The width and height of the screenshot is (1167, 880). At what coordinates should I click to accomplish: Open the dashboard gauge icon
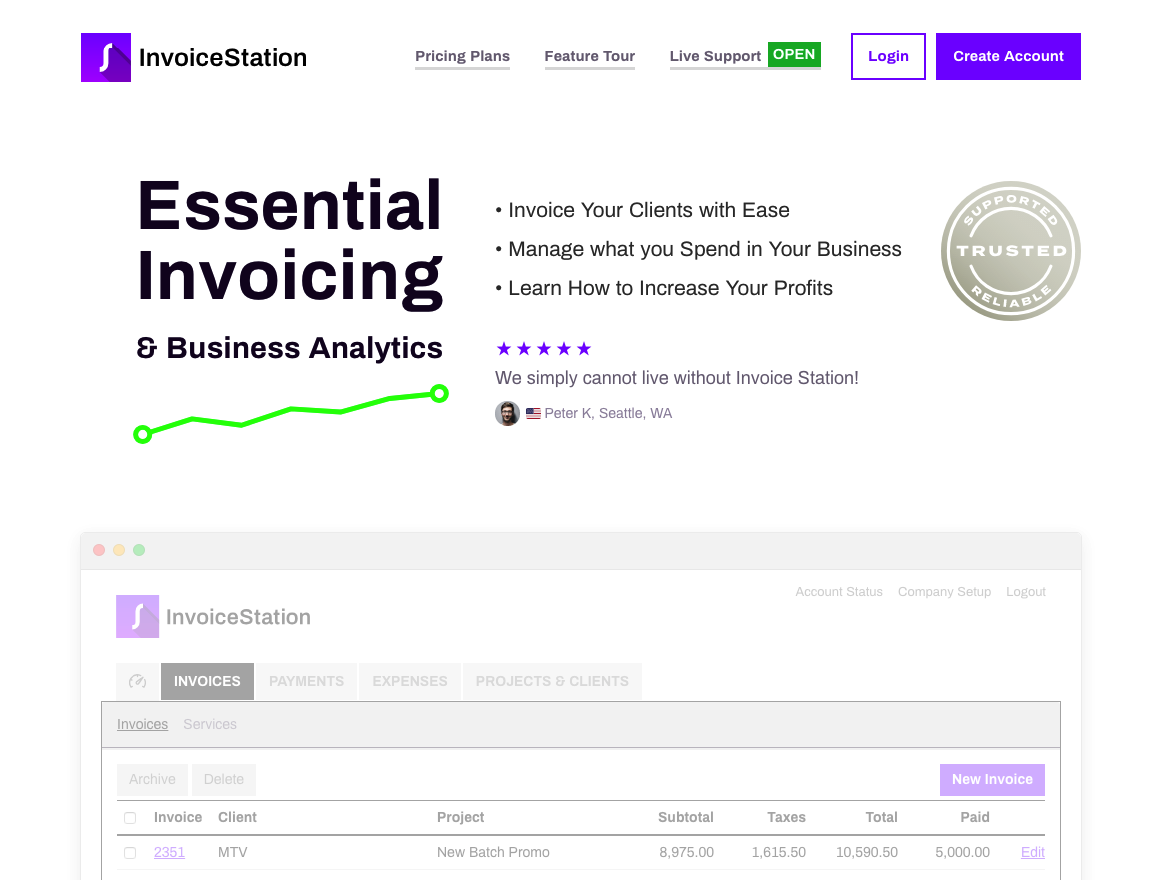click(x=137, y=681)
